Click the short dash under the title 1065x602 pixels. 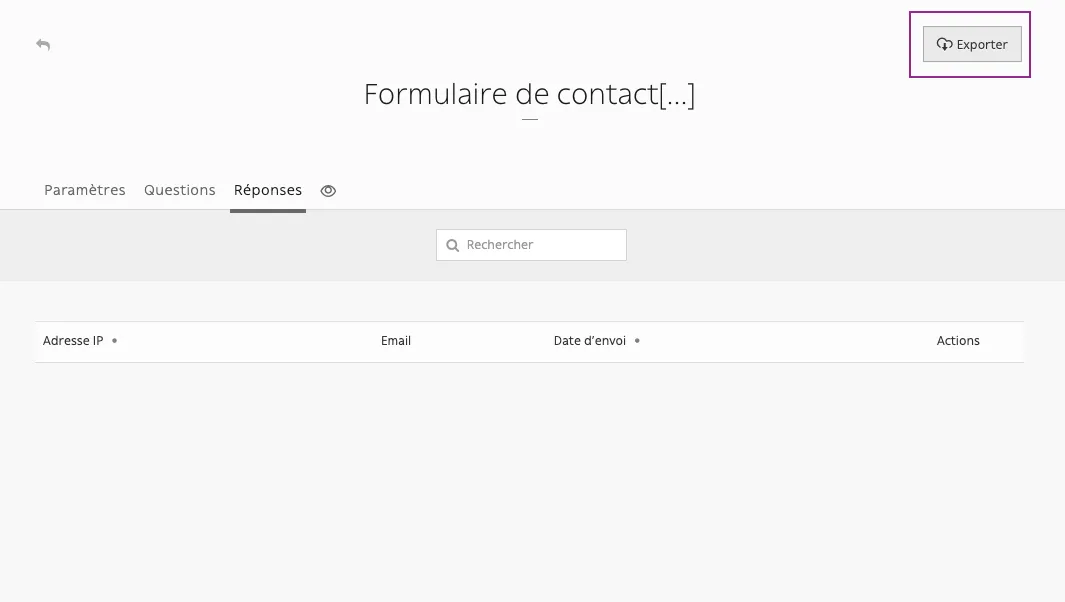pyautogui.click(x=530, y=119)
